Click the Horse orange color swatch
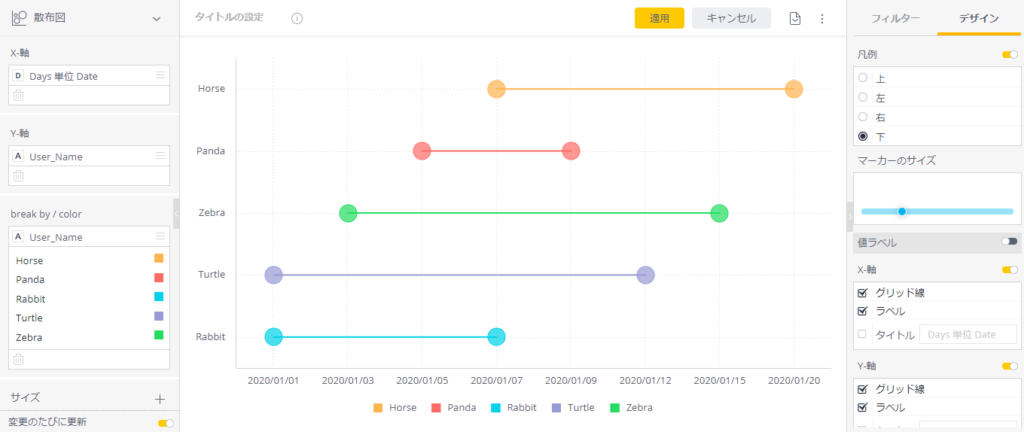 [x=158, y=259]
